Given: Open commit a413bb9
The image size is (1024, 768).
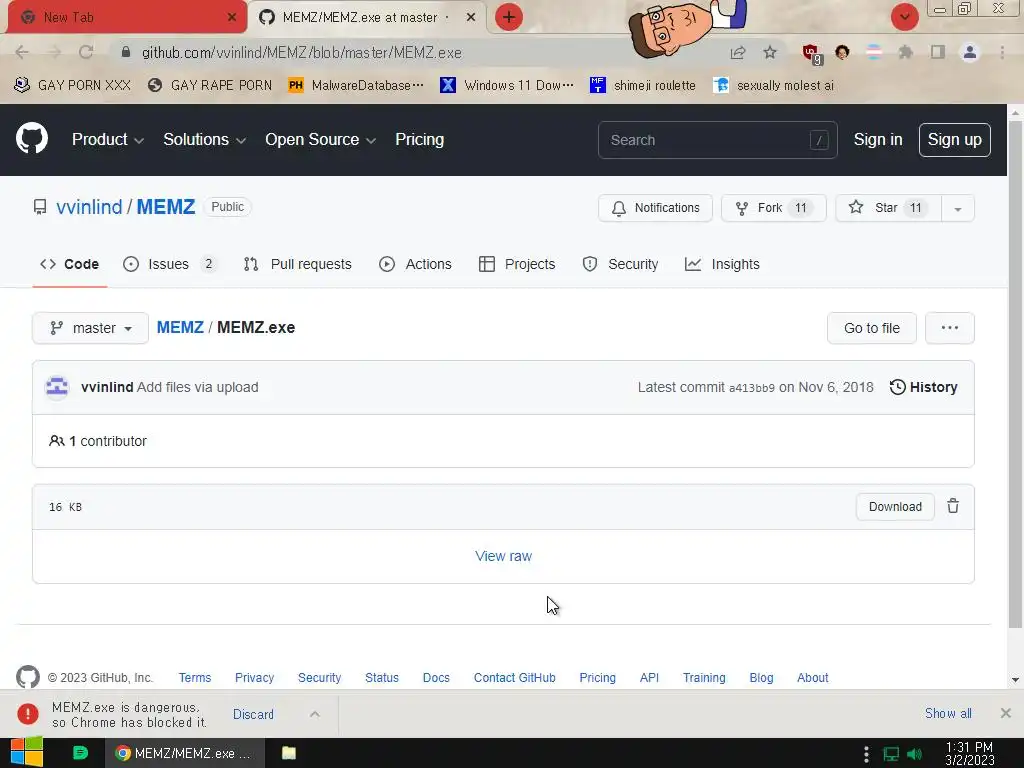Looking at the screenshot, I should point(751,387).
